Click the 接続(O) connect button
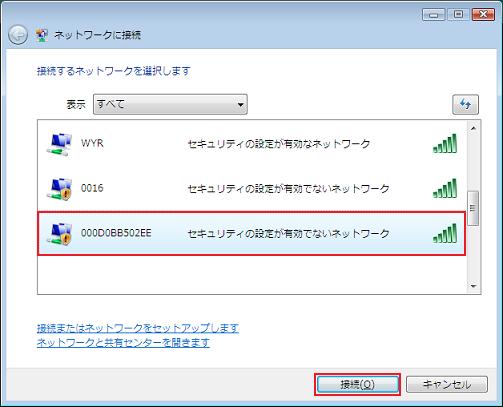Image resolution: width=503 pixels, height=407 pixels. (x=357, y=385)
